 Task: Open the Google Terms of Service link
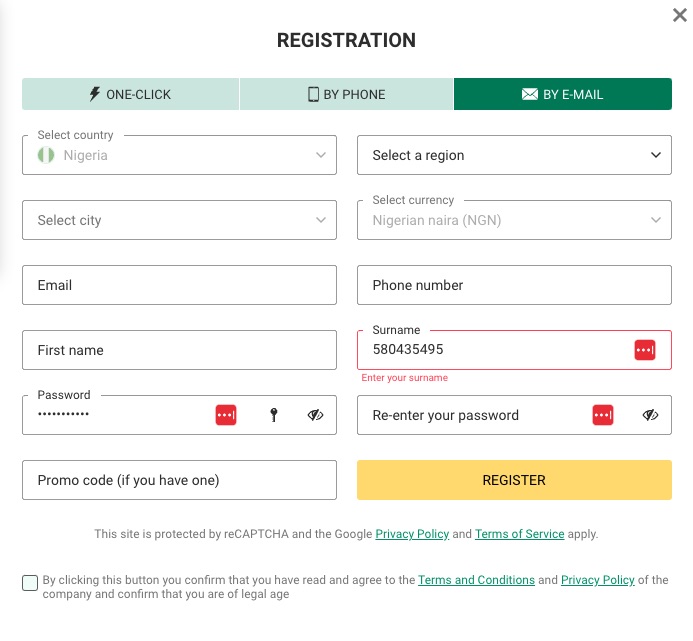click(x=520, y=534)
